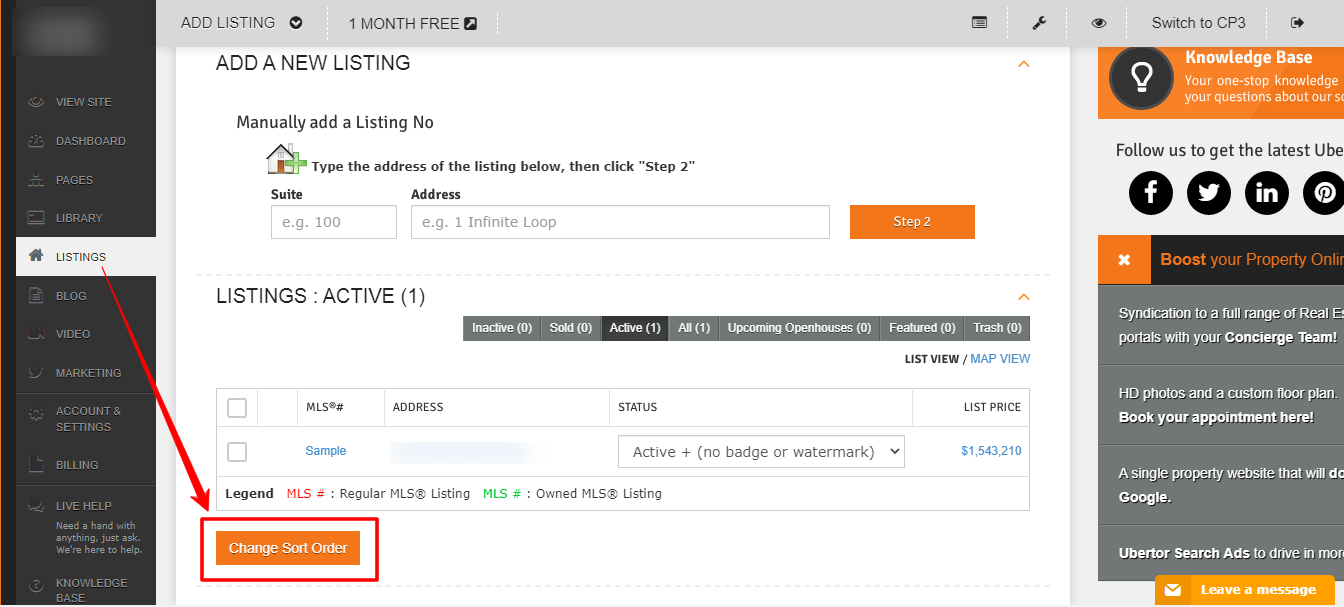Open the ADD LISTING dropdown arrow

[296, 23]
